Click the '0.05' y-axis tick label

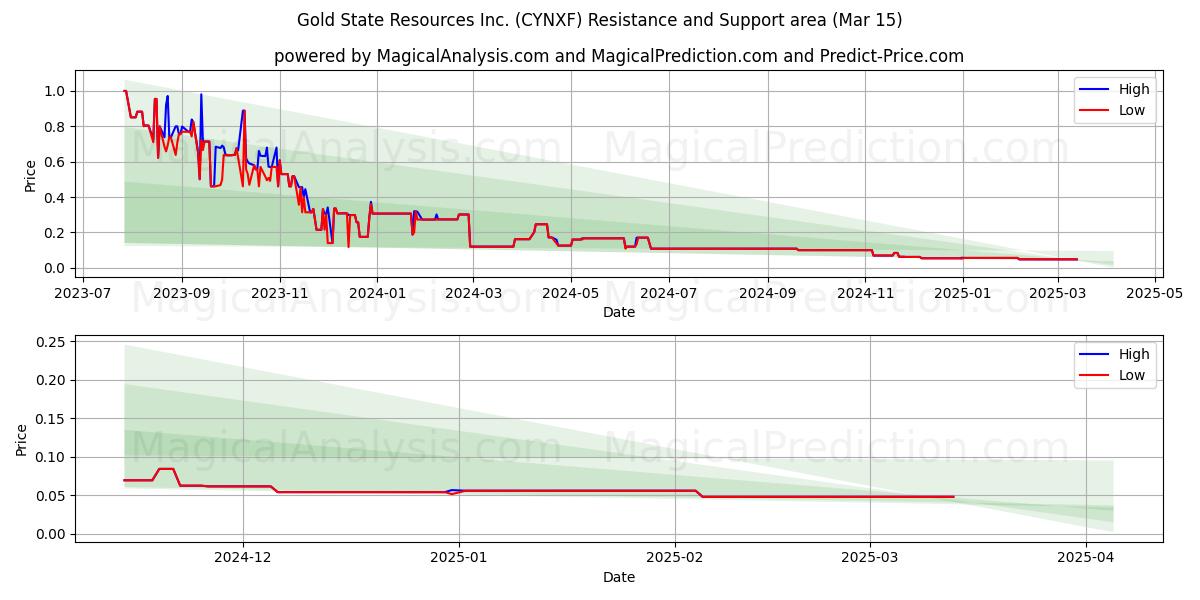[52, 496]
